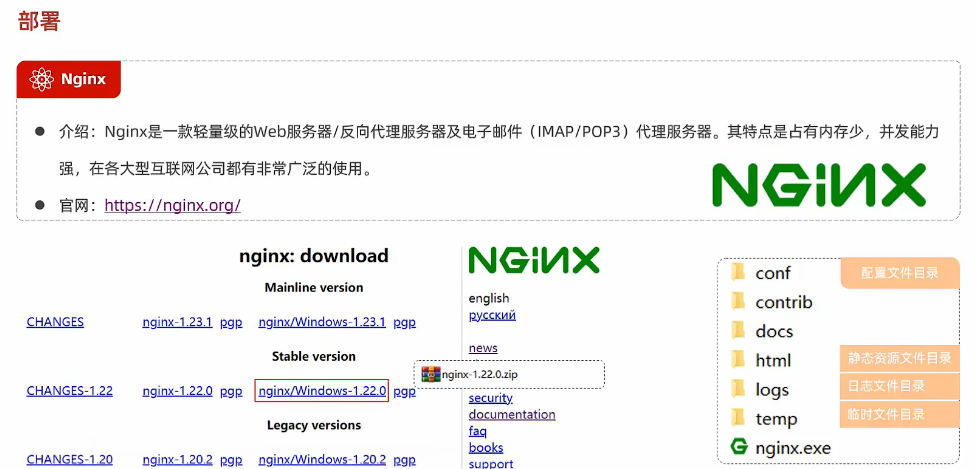Click the nginx.exe file name

click(793, 447)
